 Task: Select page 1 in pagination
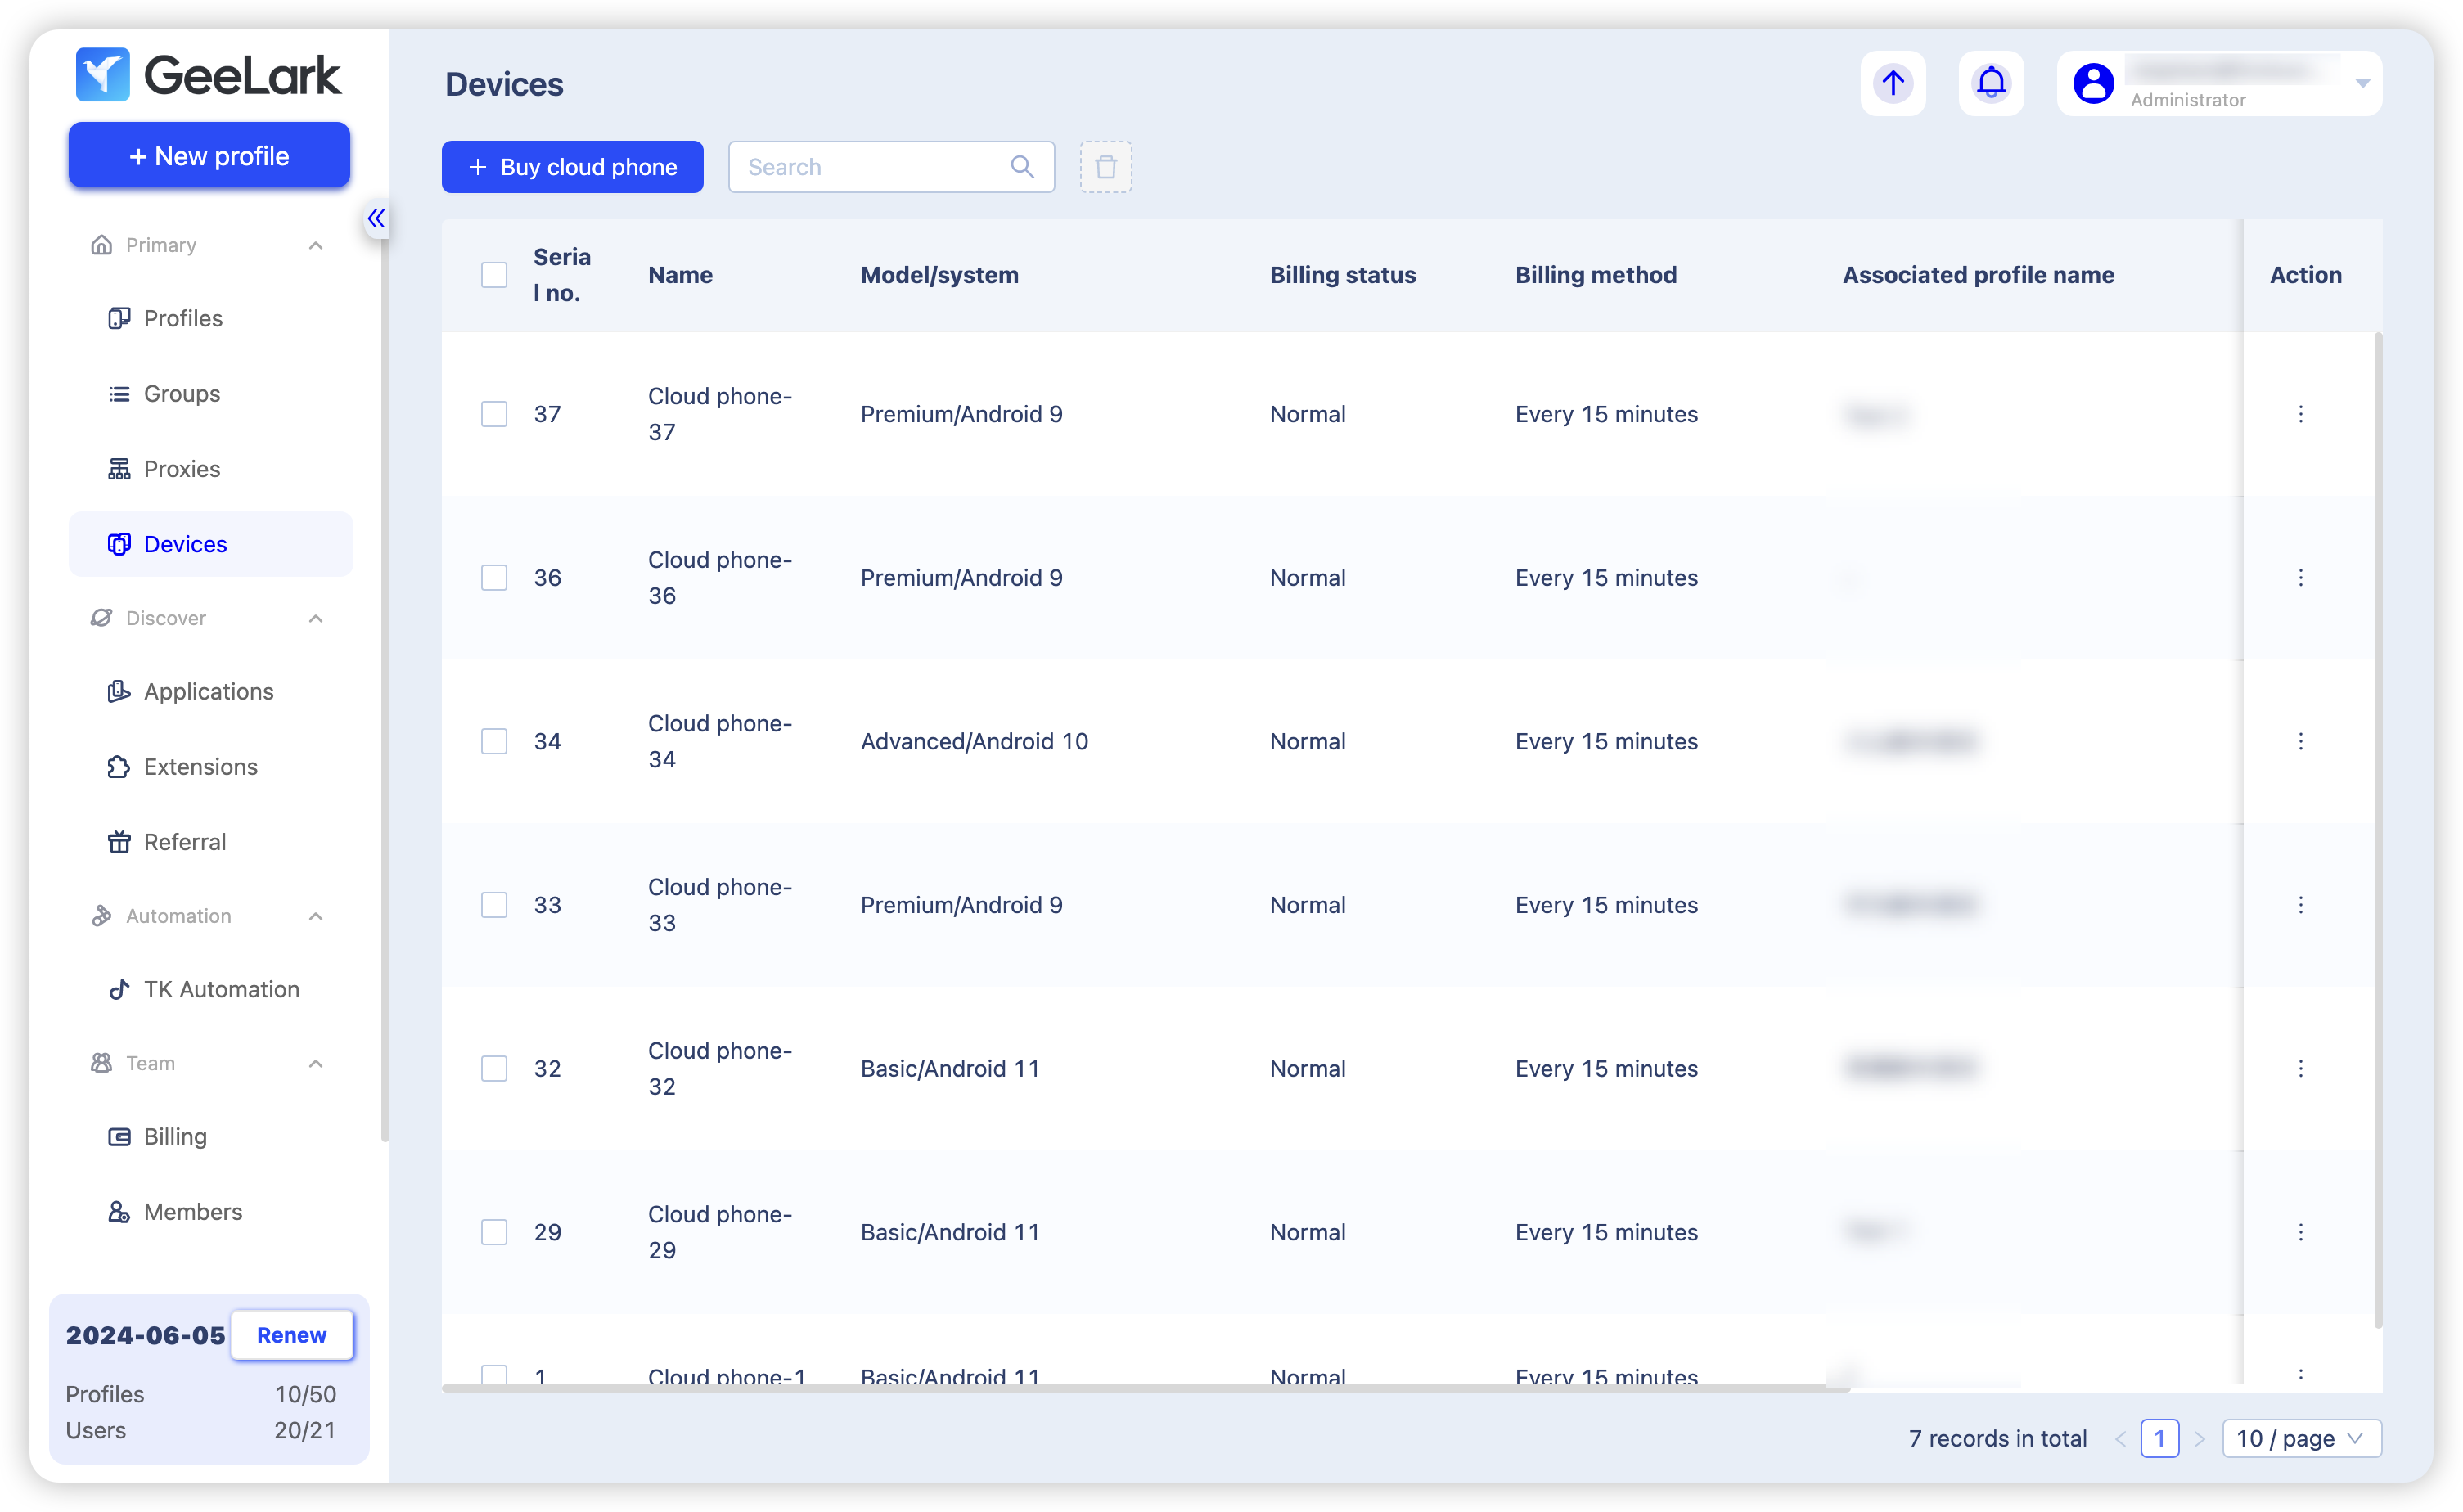tap(2159, 1439)
